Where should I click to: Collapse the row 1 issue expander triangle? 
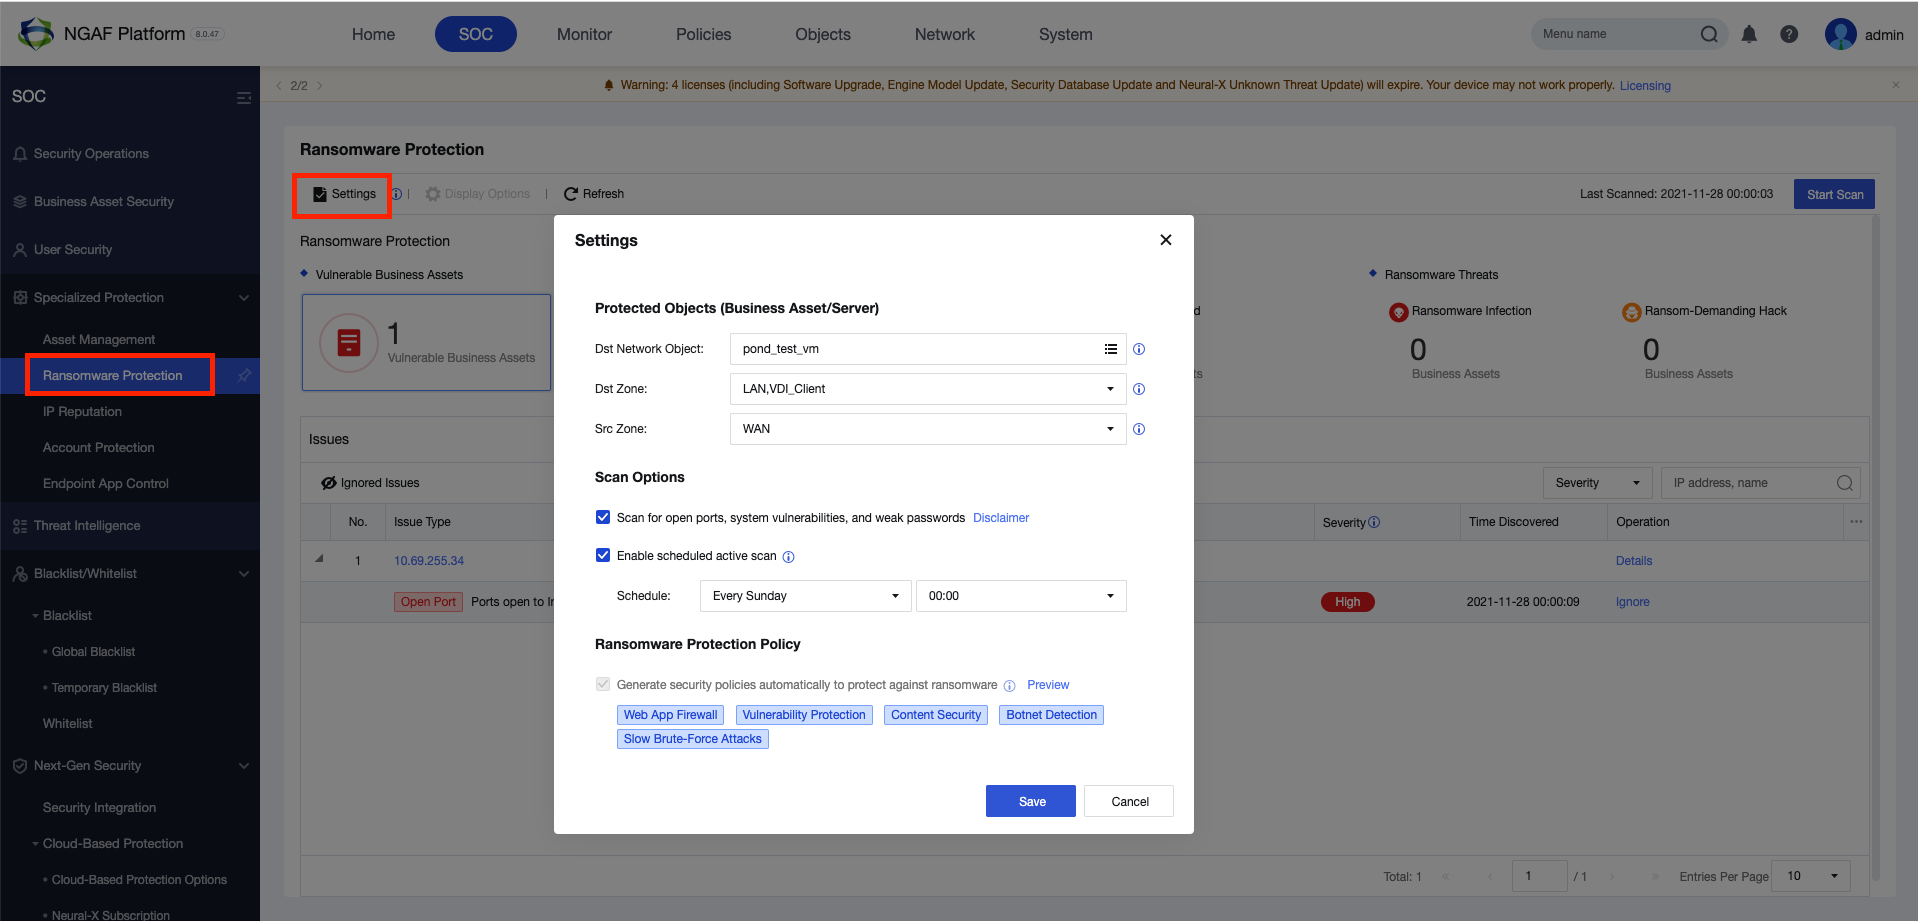point(319,559)
